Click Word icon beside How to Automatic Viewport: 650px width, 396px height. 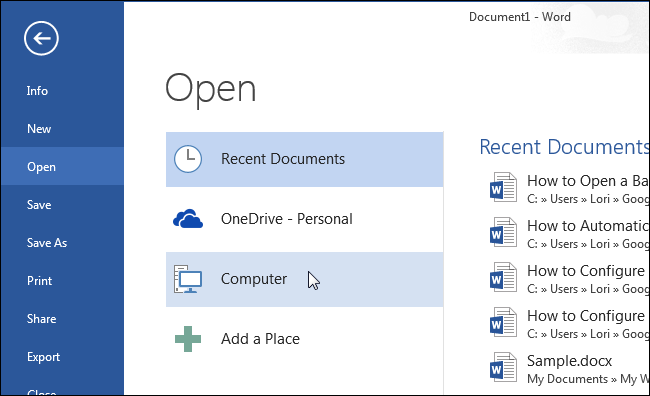click(503, 232)
